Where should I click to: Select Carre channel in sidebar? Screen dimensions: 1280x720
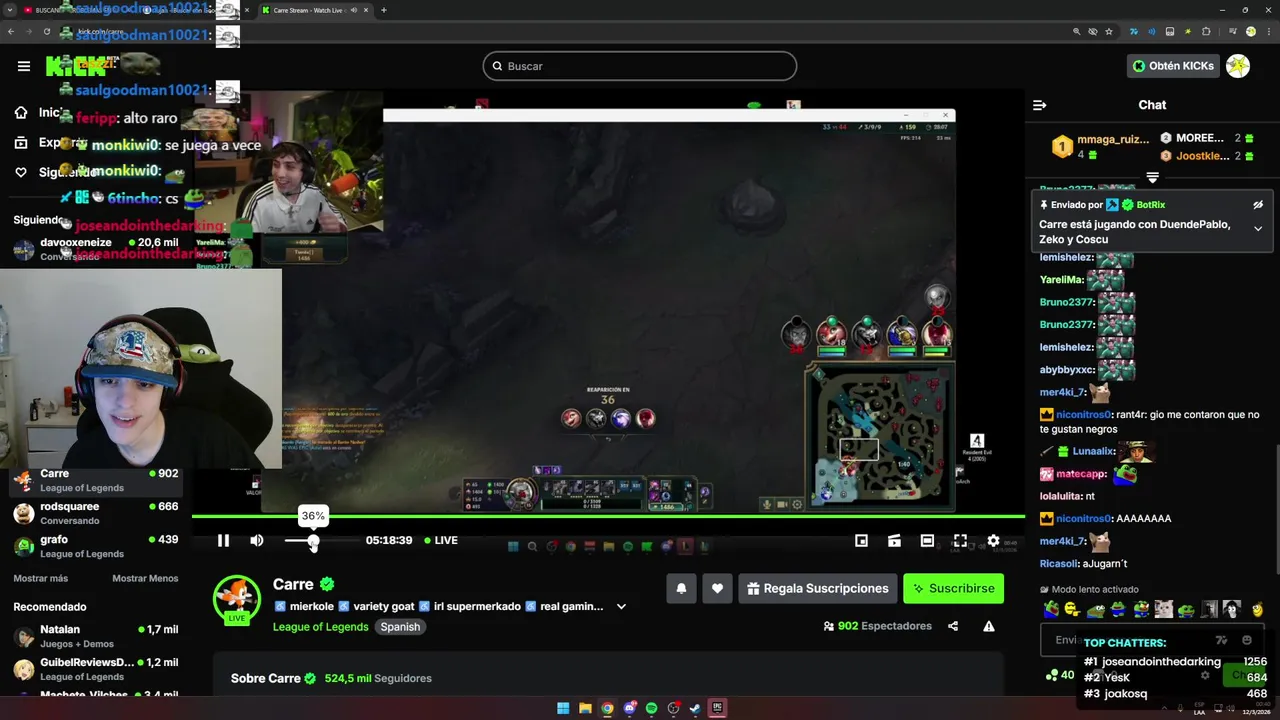pos(95,480)
